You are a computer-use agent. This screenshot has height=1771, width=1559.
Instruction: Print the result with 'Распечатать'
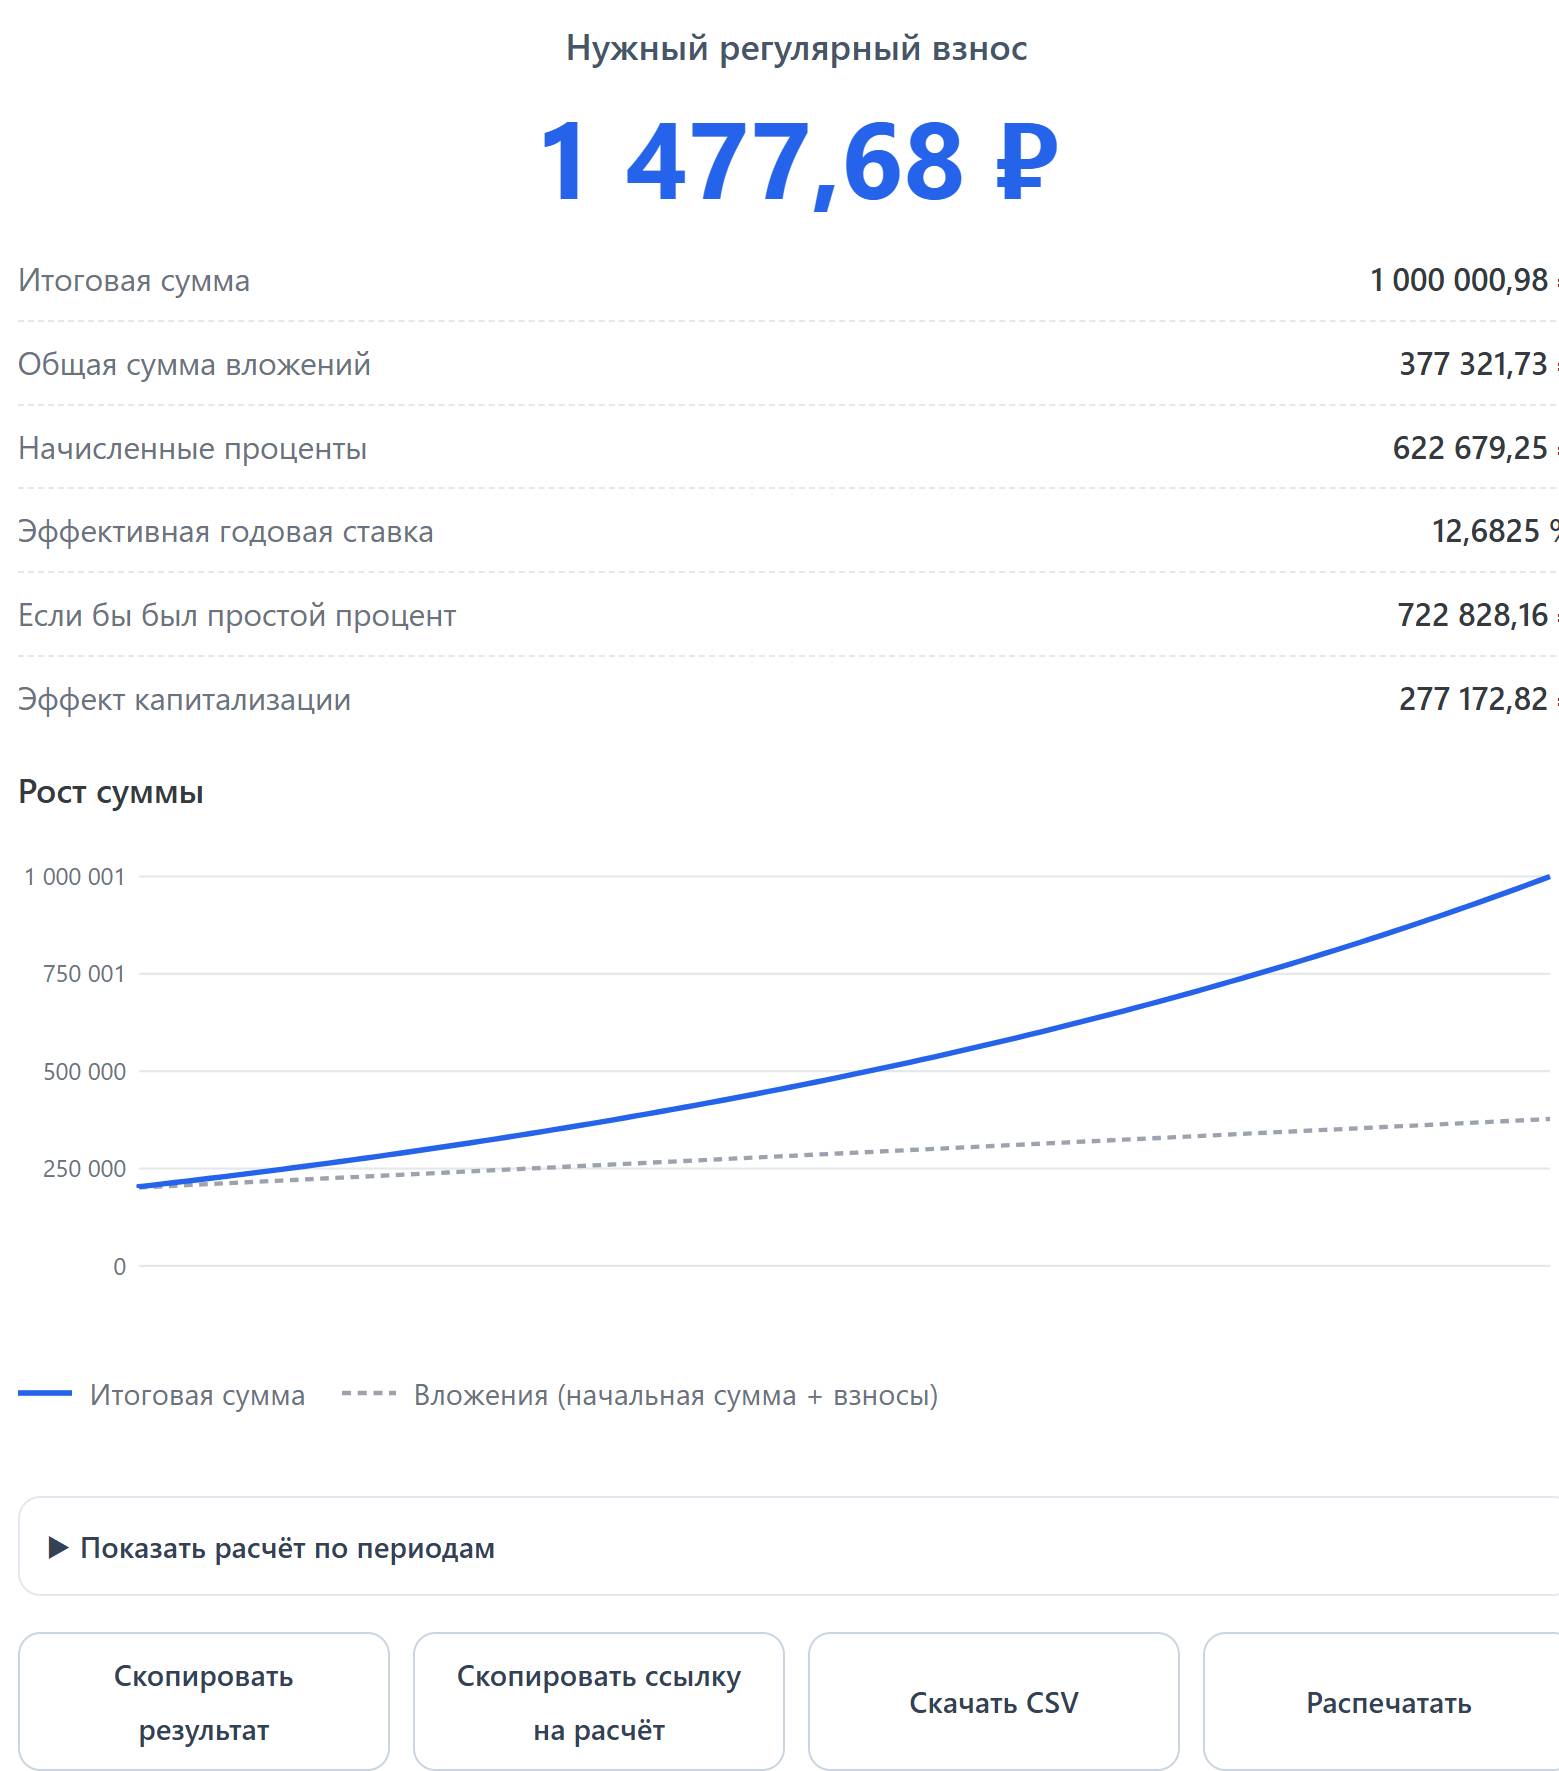pos(1381,1702)
